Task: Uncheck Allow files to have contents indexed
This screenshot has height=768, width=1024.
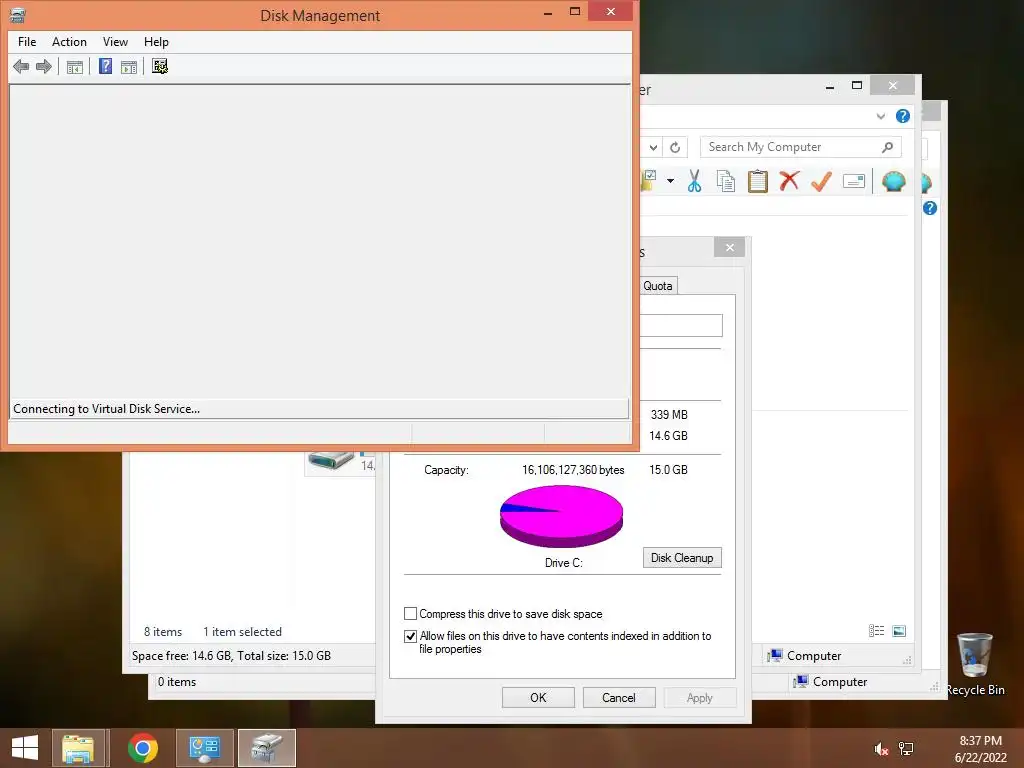Action: pyautogui.click(x=411, y=636)
